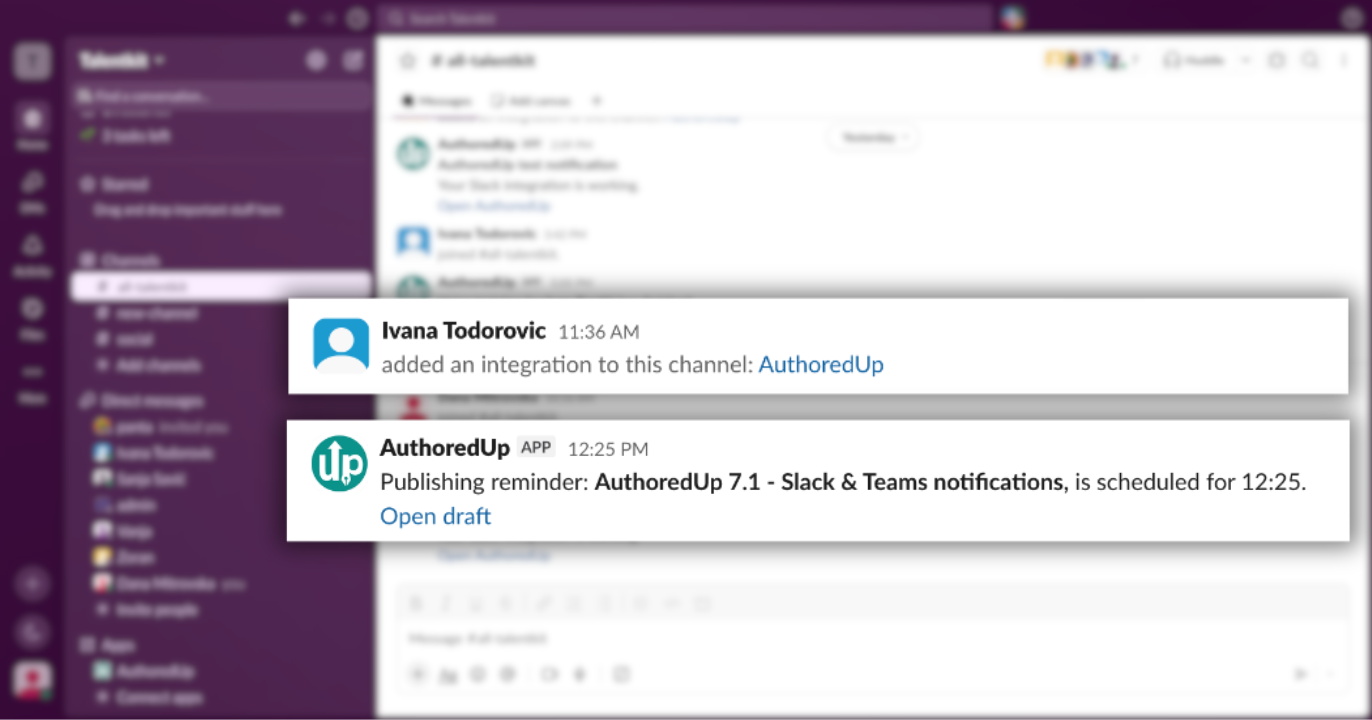Click the Open draft link
Image resolution: width=1372 pixels, height=720 pixels.
tap(435, 516)
